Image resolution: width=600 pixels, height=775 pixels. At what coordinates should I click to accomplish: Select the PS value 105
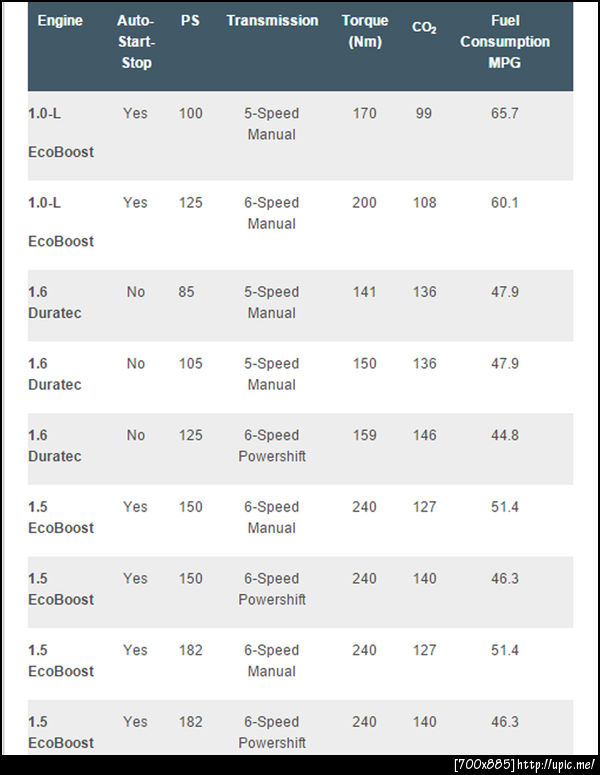pos(190,363)
